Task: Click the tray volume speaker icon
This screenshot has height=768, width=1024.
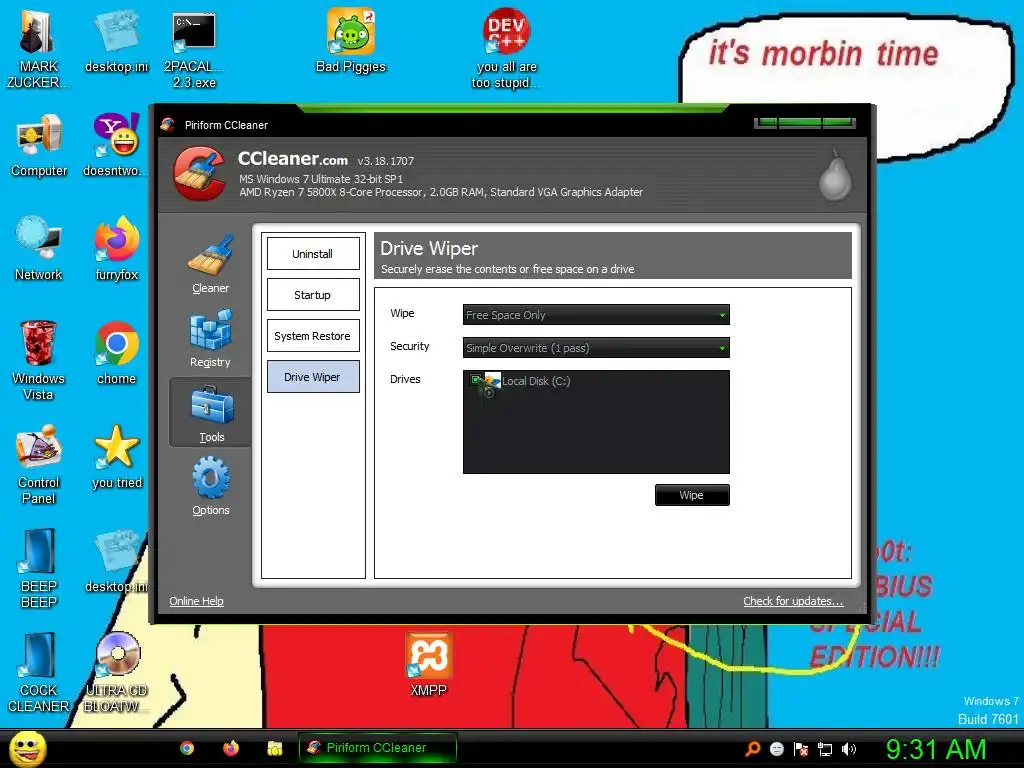Action: tap(849, 749)
